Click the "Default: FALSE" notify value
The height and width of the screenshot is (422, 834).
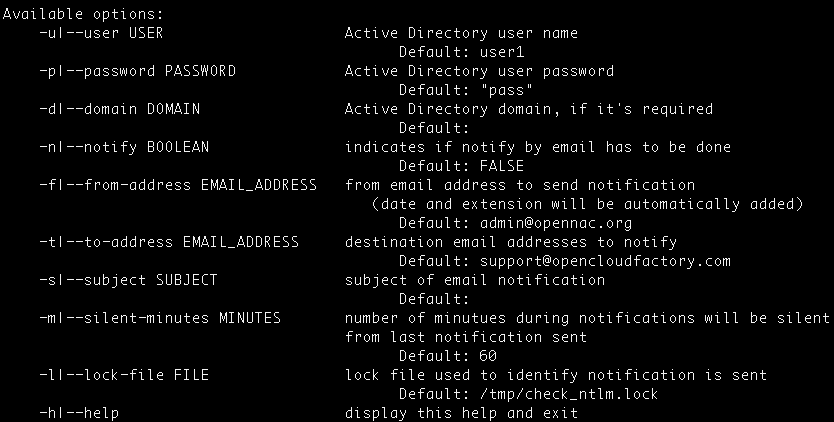462,166
